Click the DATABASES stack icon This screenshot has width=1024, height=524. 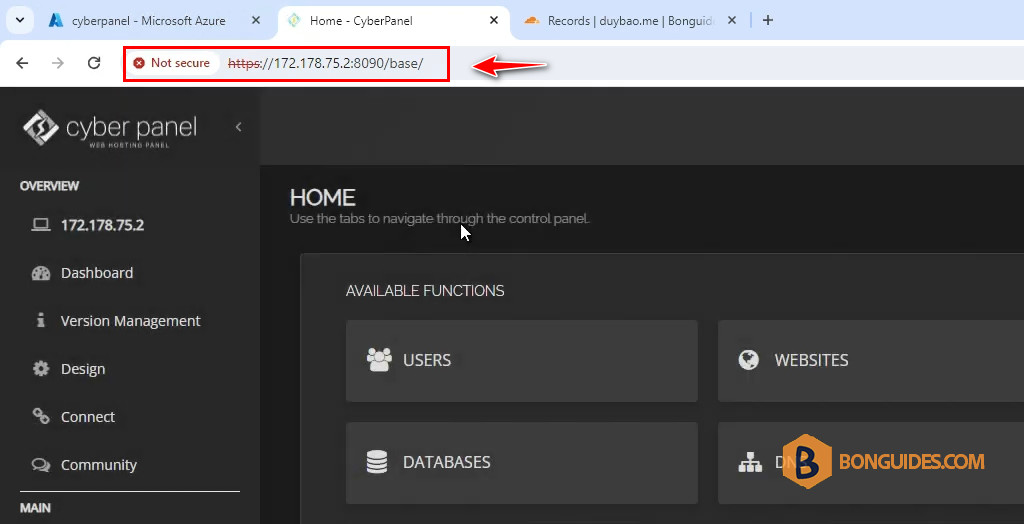377,462
